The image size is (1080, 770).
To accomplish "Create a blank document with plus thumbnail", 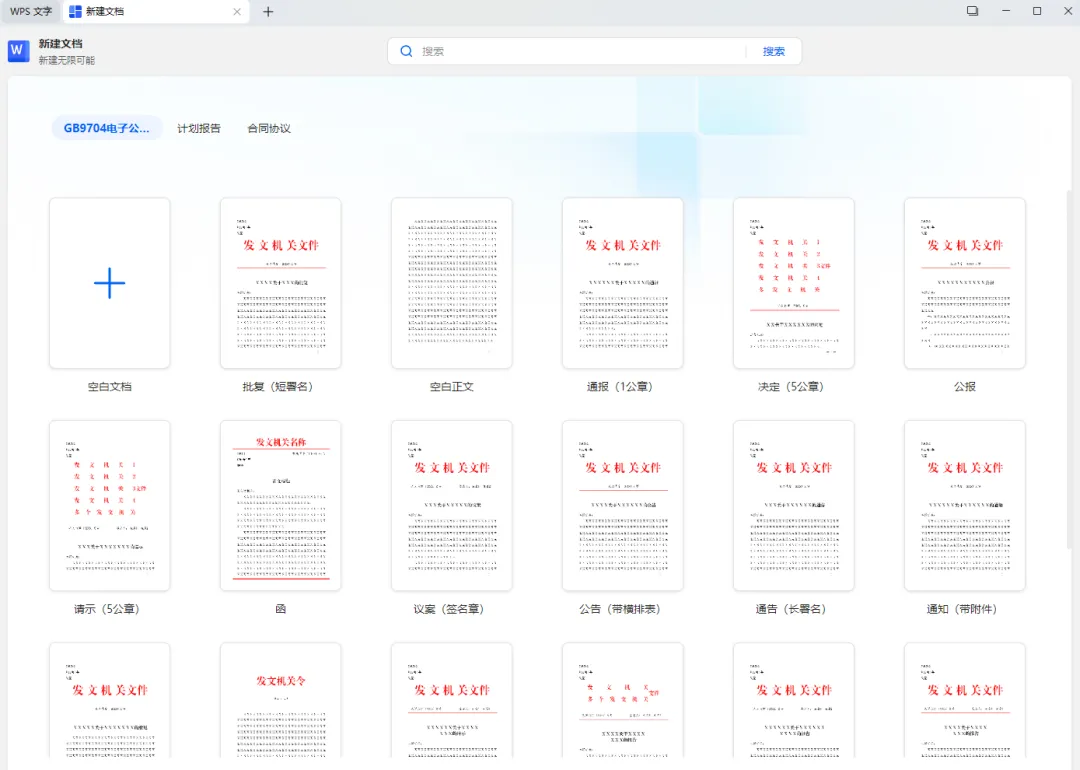I will pyautogui.click(x=110, y=283).
